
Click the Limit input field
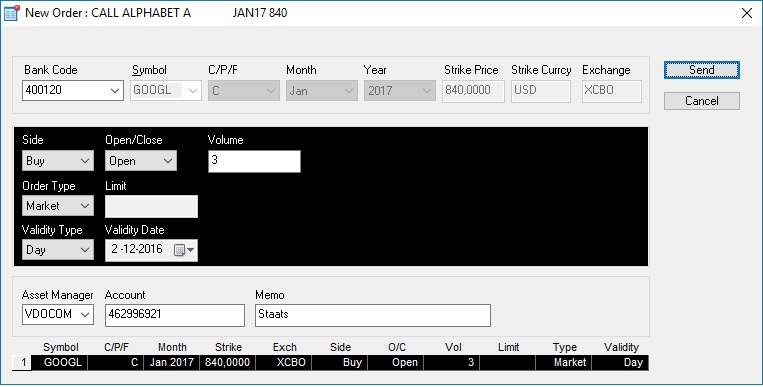[151, 206]
